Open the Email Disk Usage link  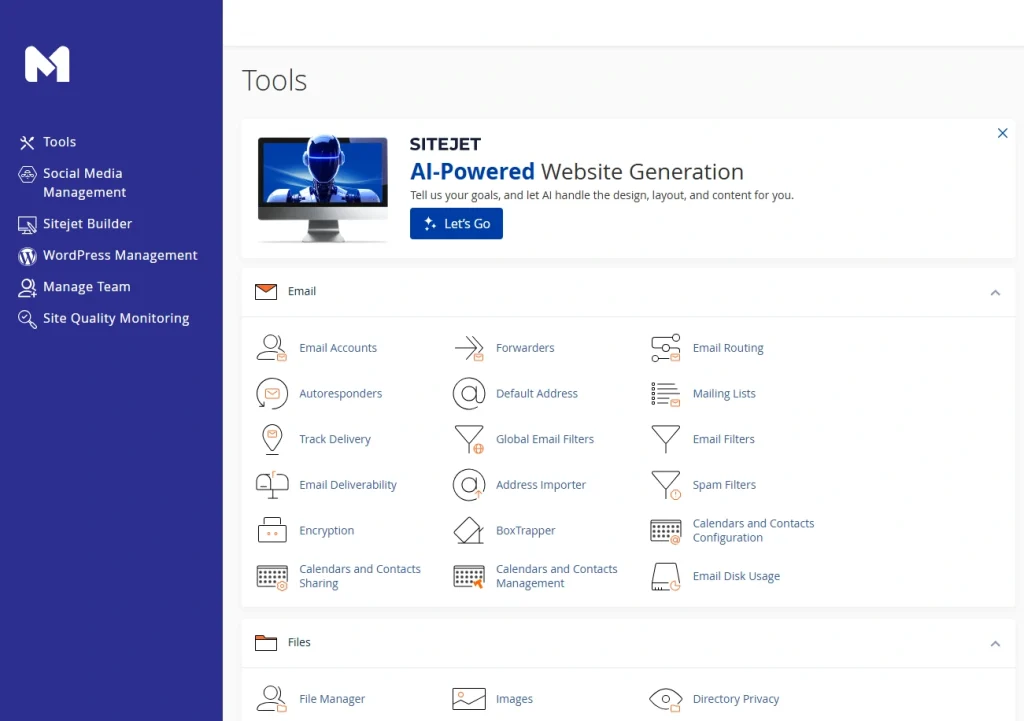736,577
